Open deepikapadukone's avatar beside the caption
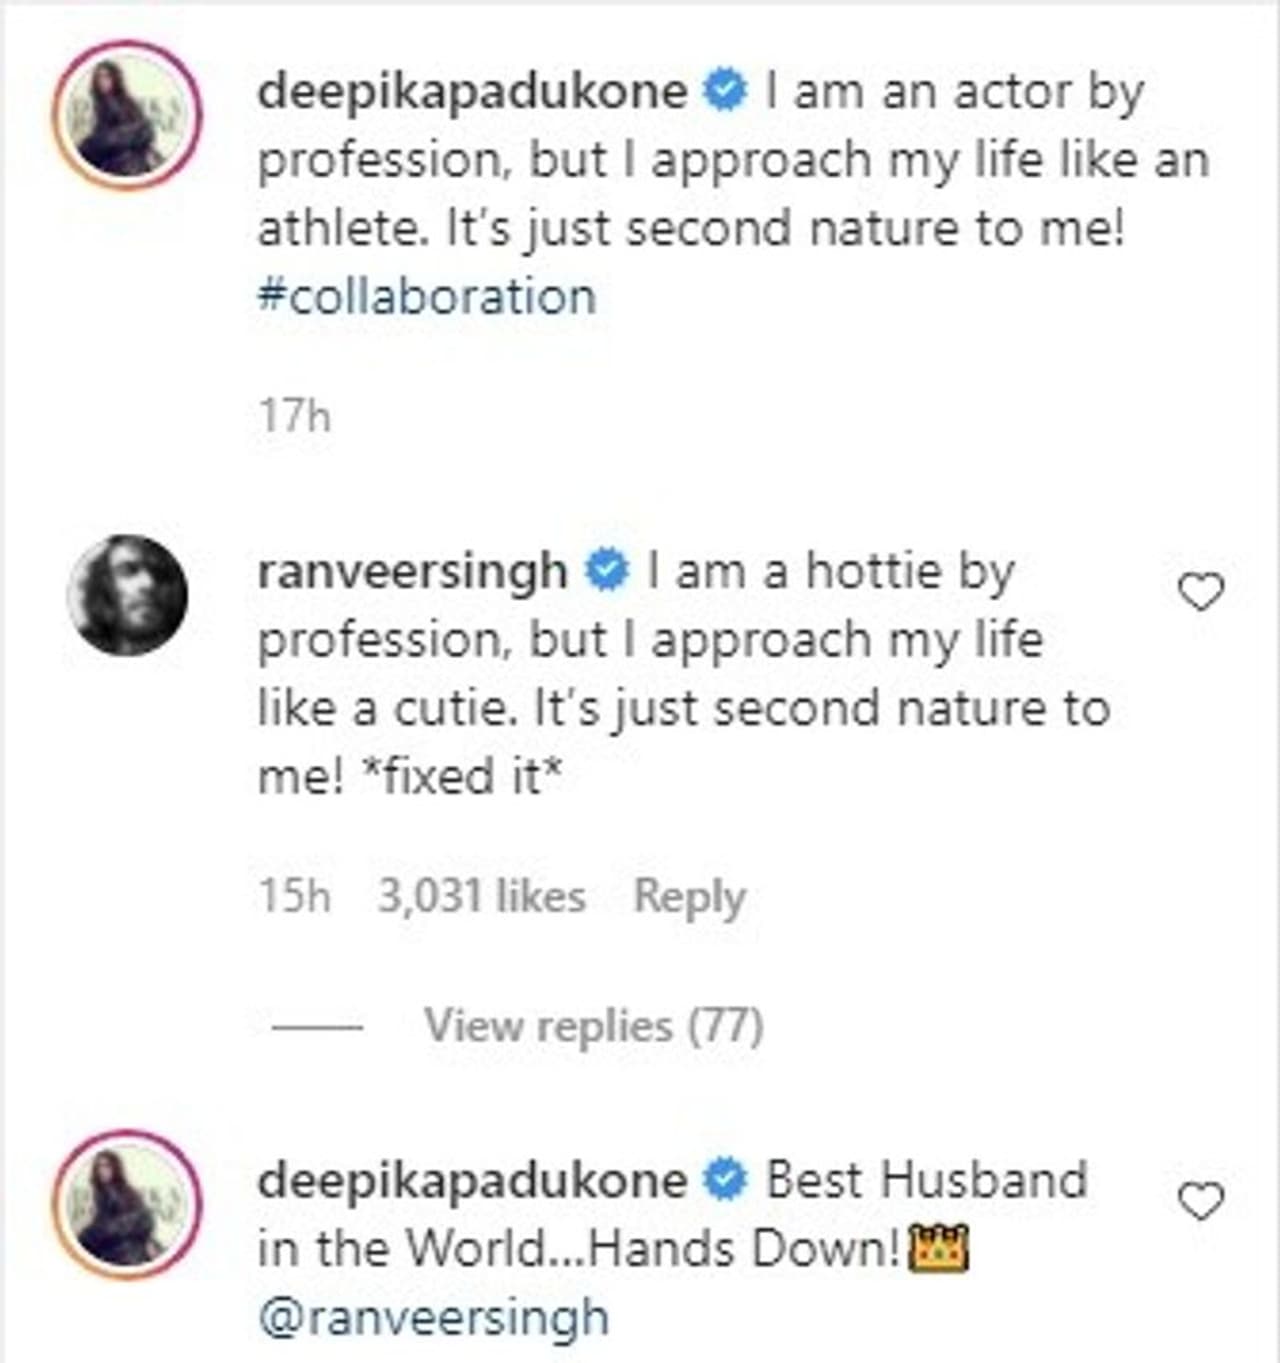This screenshot has height=1363, width=1280. [127, 115]
